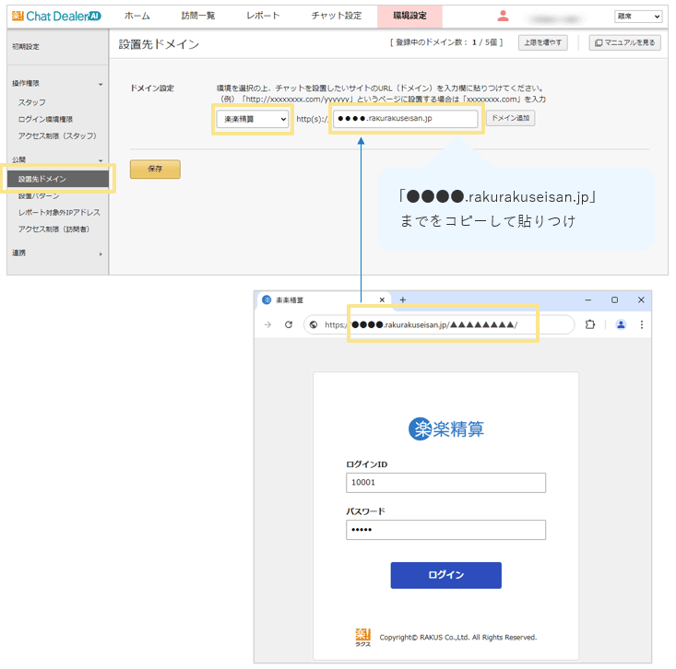Open the 訪問一覧 tab

click(x=198, y=16)
